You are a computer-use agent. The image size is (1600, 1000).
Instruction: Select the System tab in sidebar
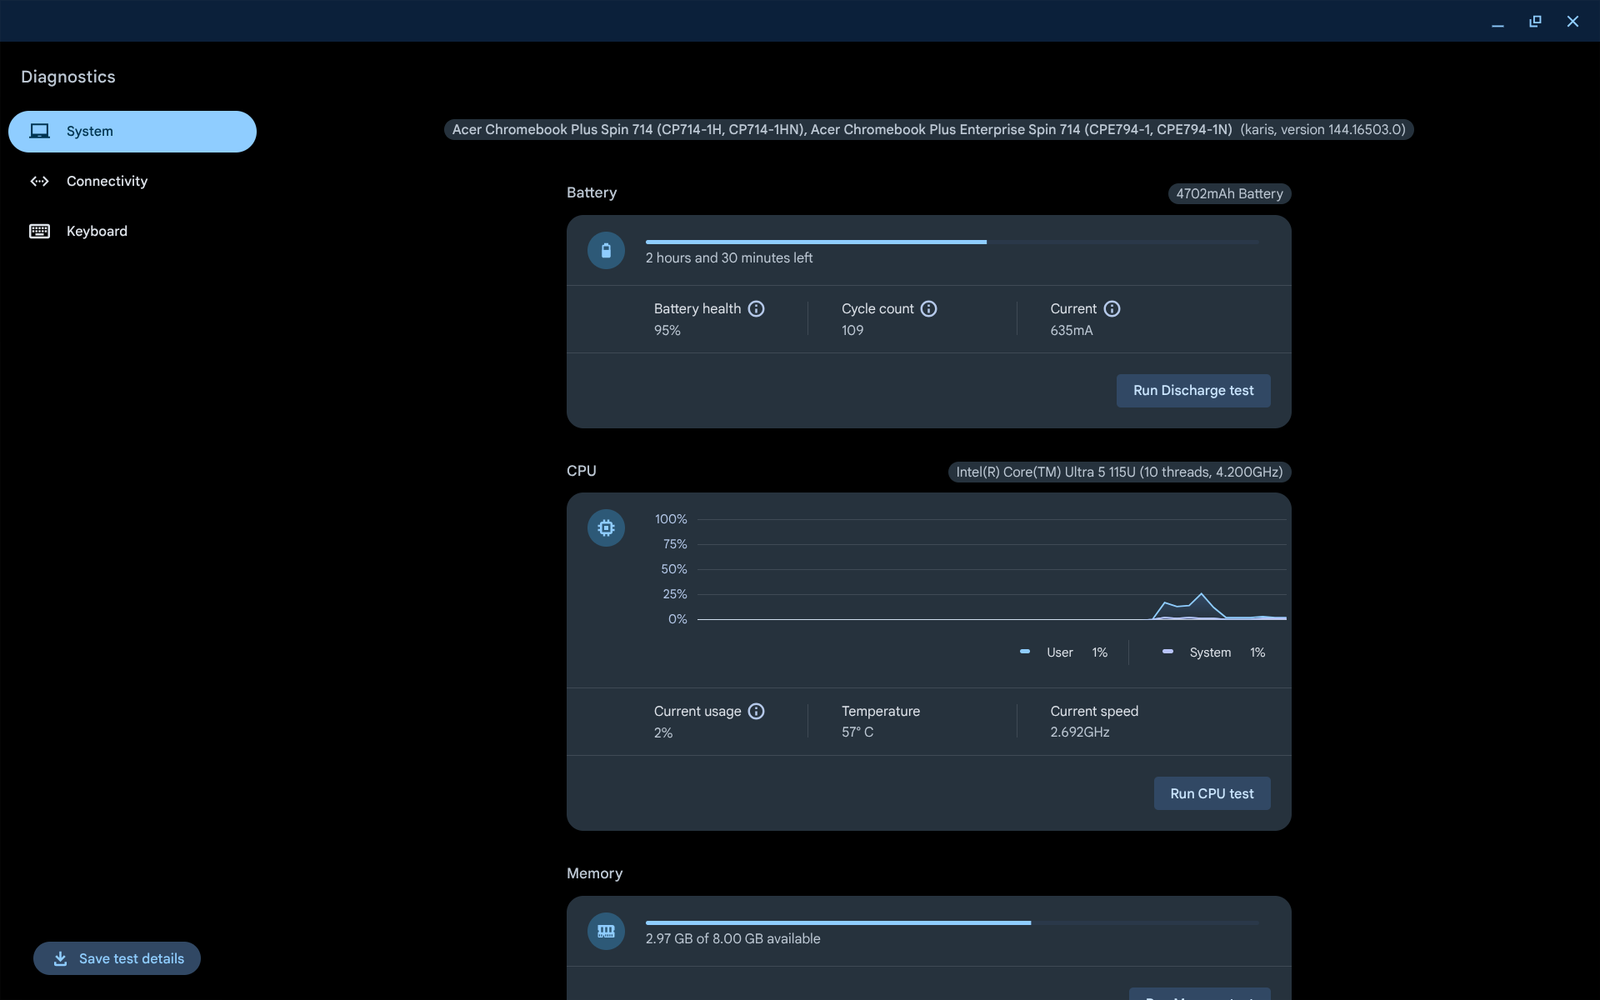pos(132,131)
